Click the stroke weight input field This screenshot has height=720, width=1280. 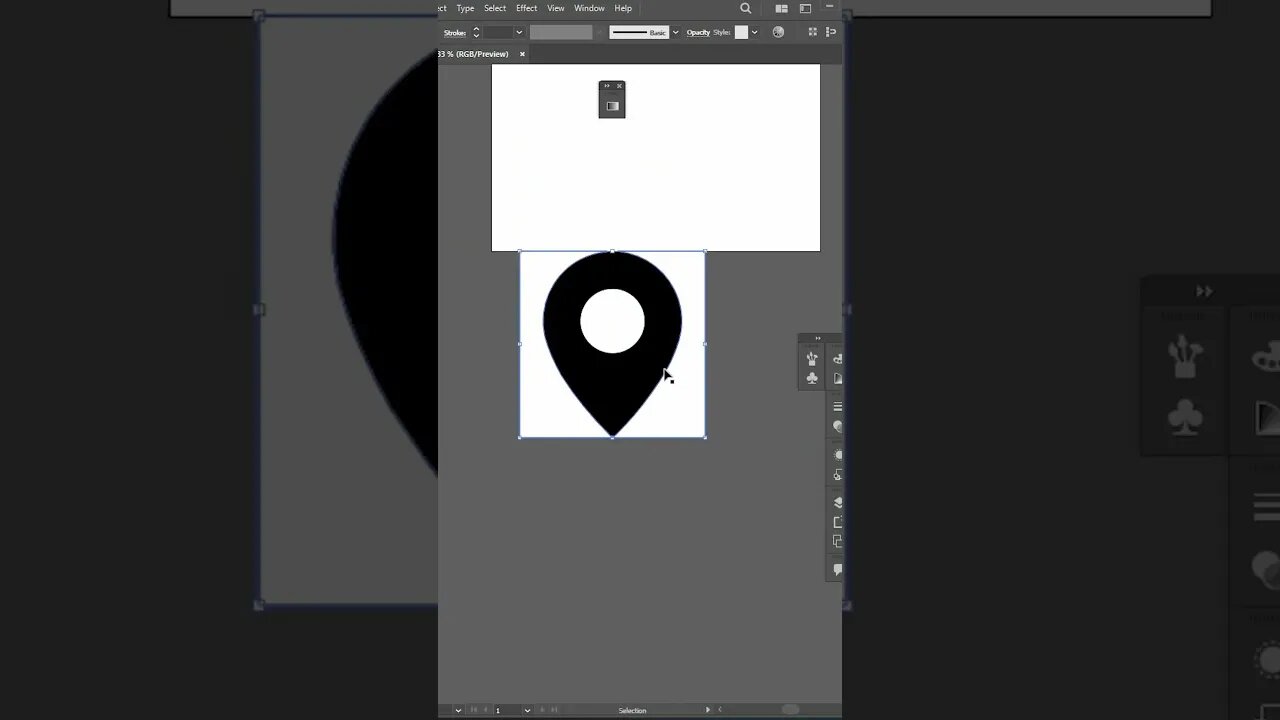point(498,32)
